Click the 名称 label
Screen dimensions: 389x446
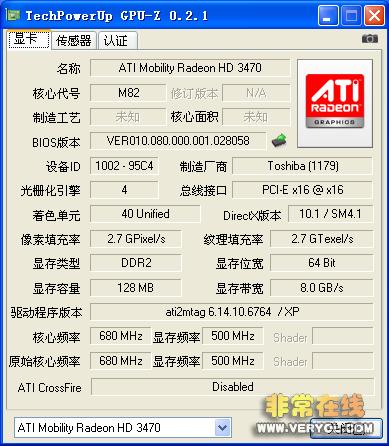click(x=68, y=69)
